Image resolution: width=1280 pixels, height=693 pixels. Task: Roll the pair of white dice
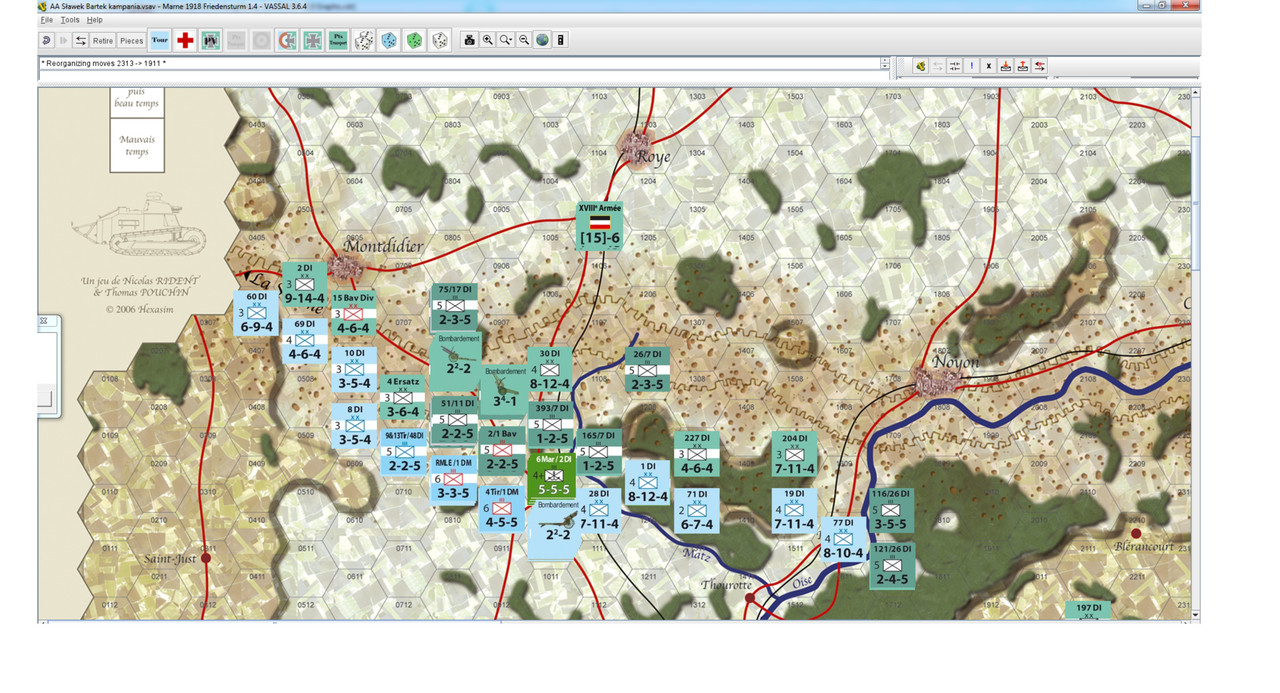[x=364, y=41]
